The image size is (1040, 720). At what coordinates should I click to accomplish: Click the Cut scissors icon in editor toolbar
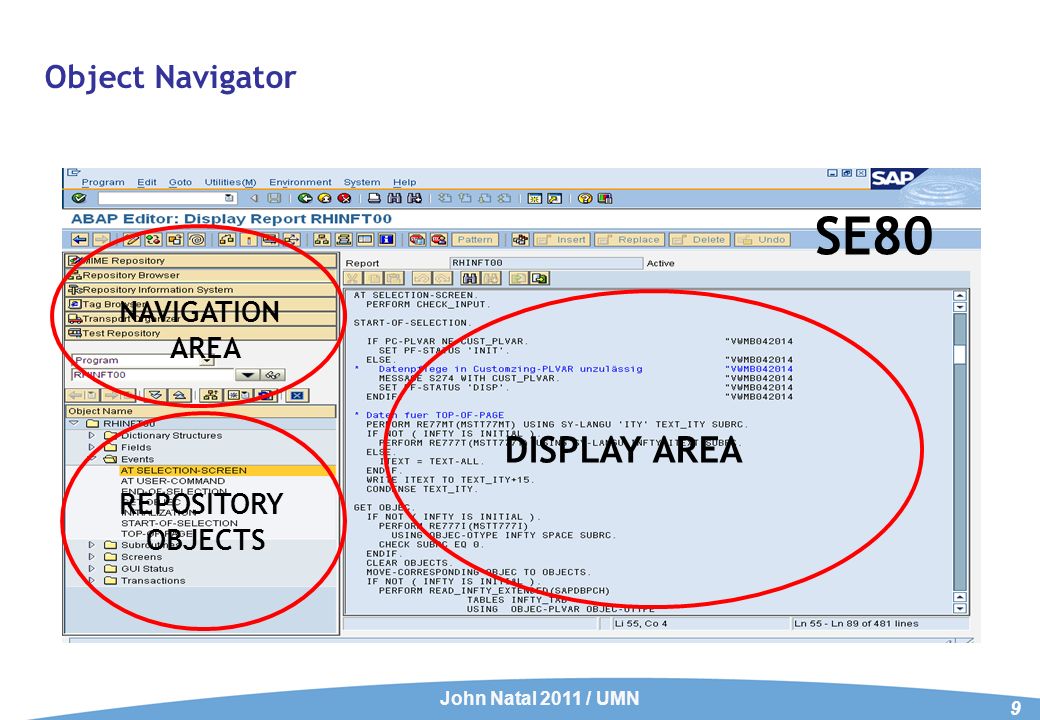pos(354,278)
